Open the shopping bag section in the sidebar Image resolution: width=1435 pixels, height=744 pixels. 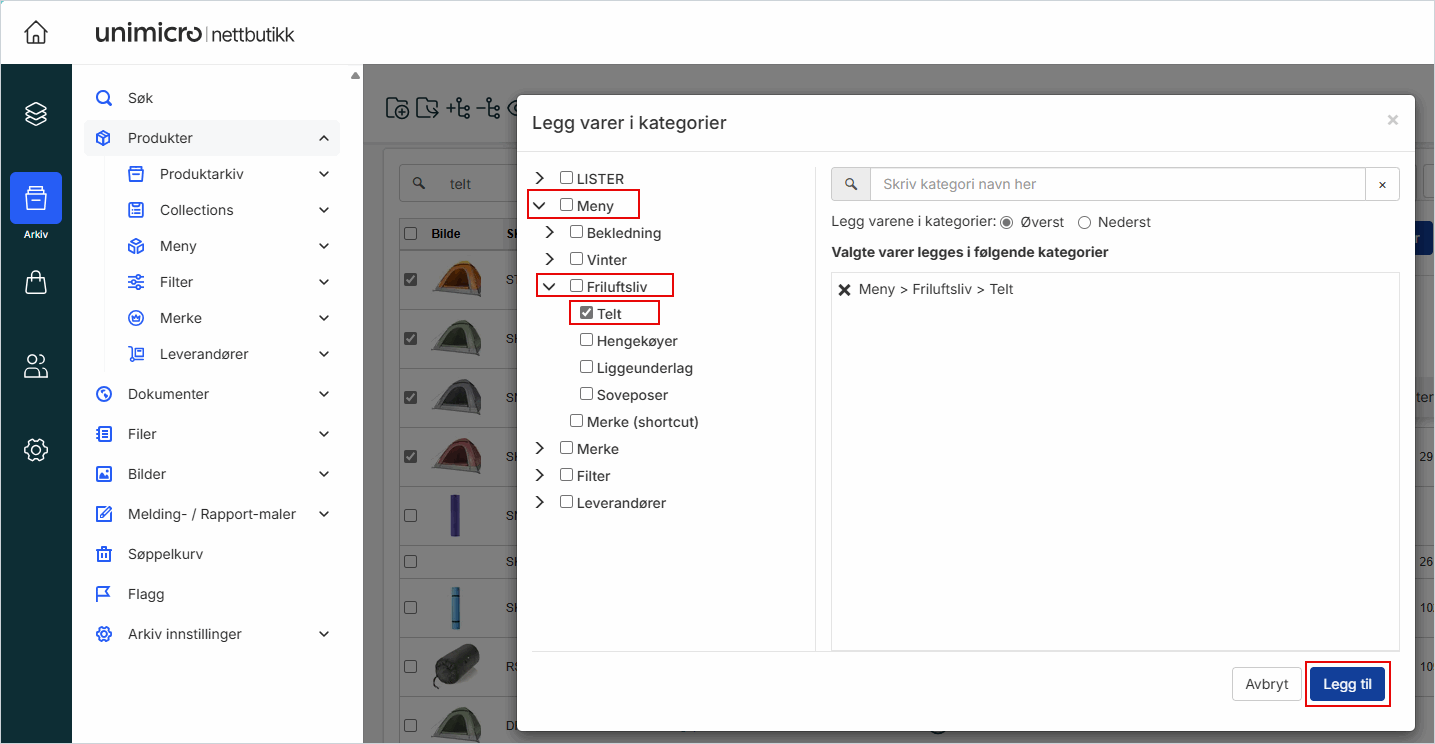pos(36,281)
